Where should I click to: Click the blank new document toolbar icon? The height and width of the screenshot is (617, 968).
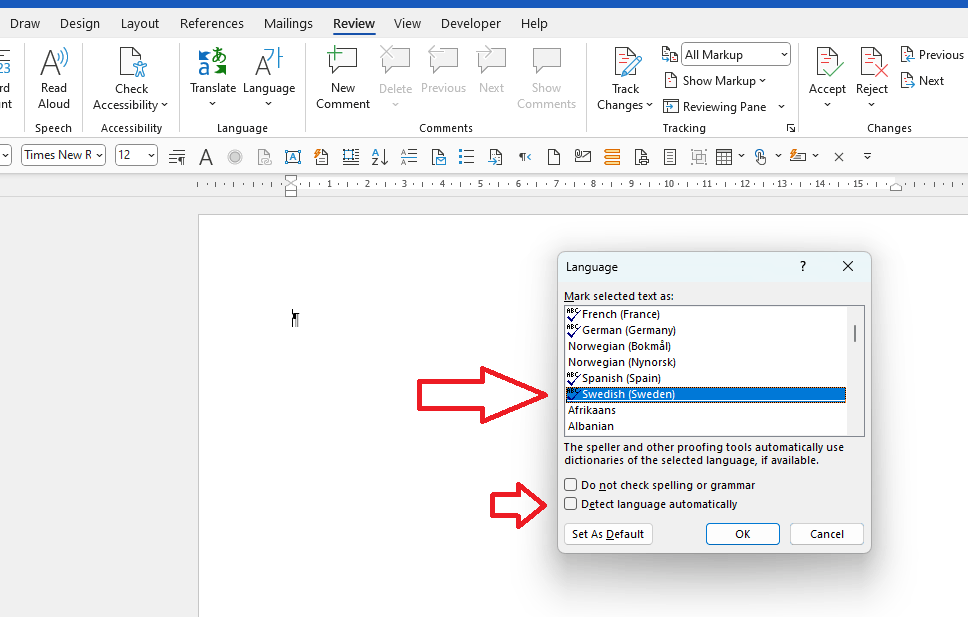(554, 157)
